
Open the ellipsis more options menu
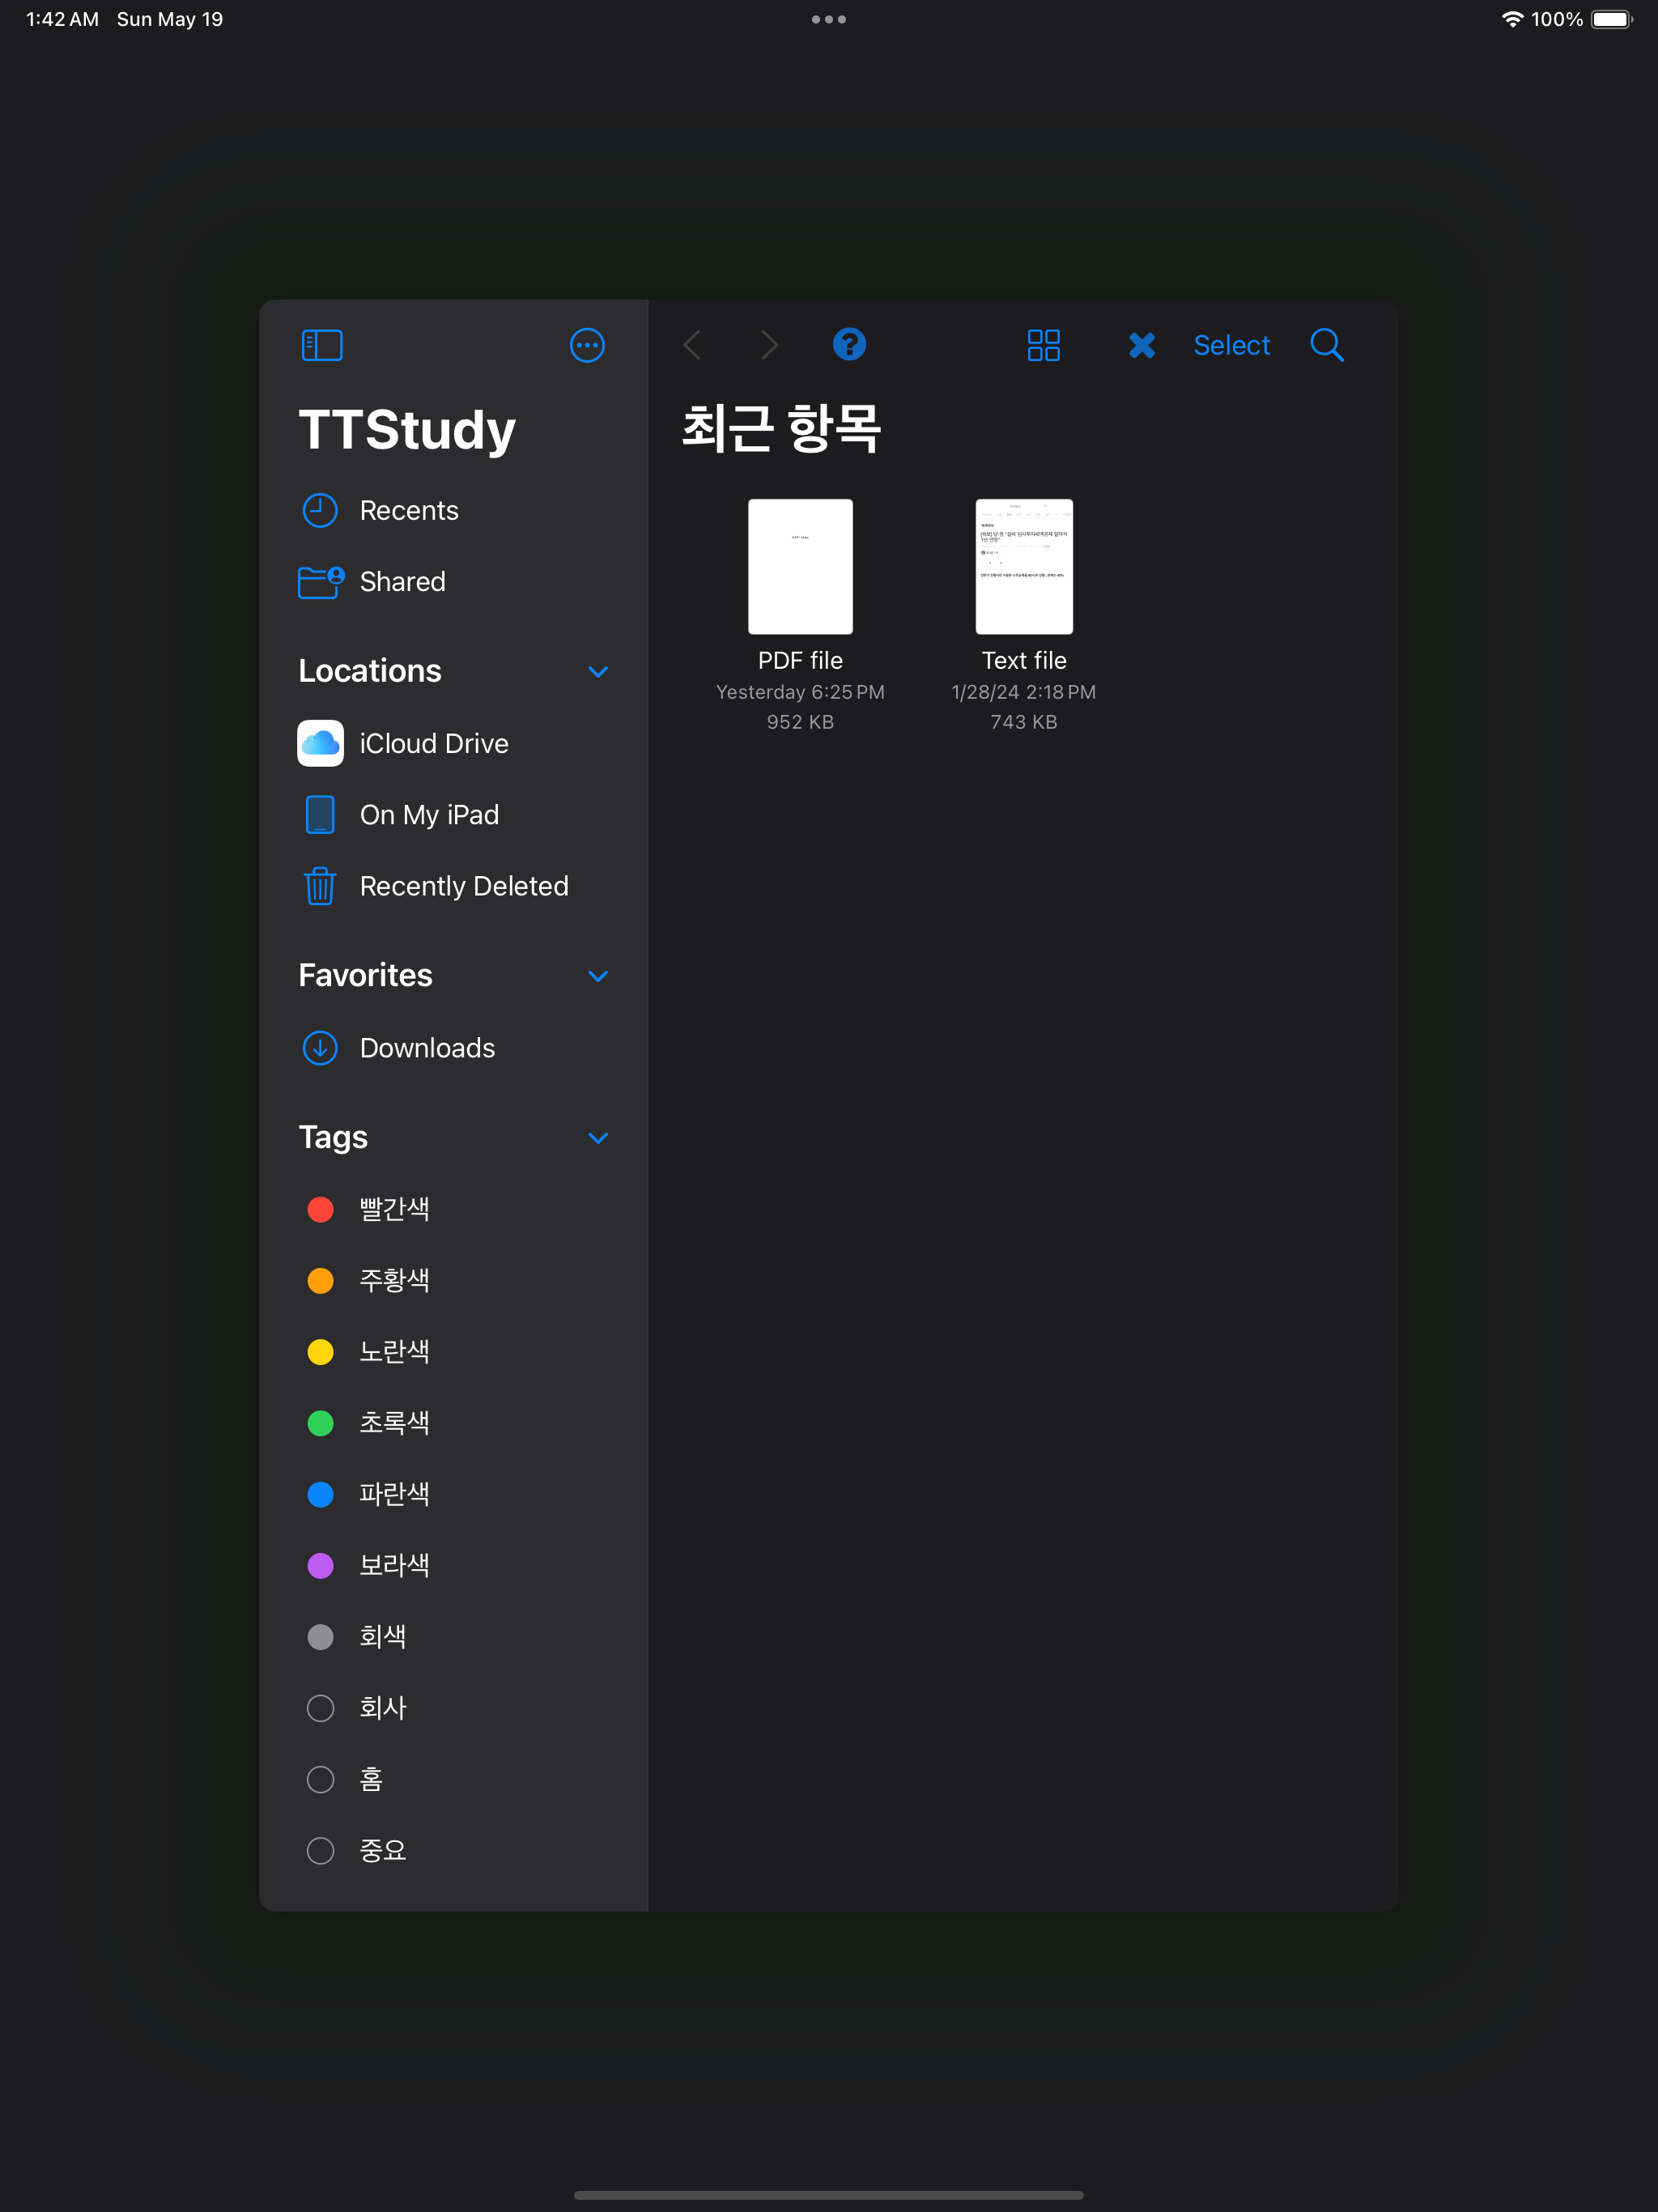(x=587, y=345)
